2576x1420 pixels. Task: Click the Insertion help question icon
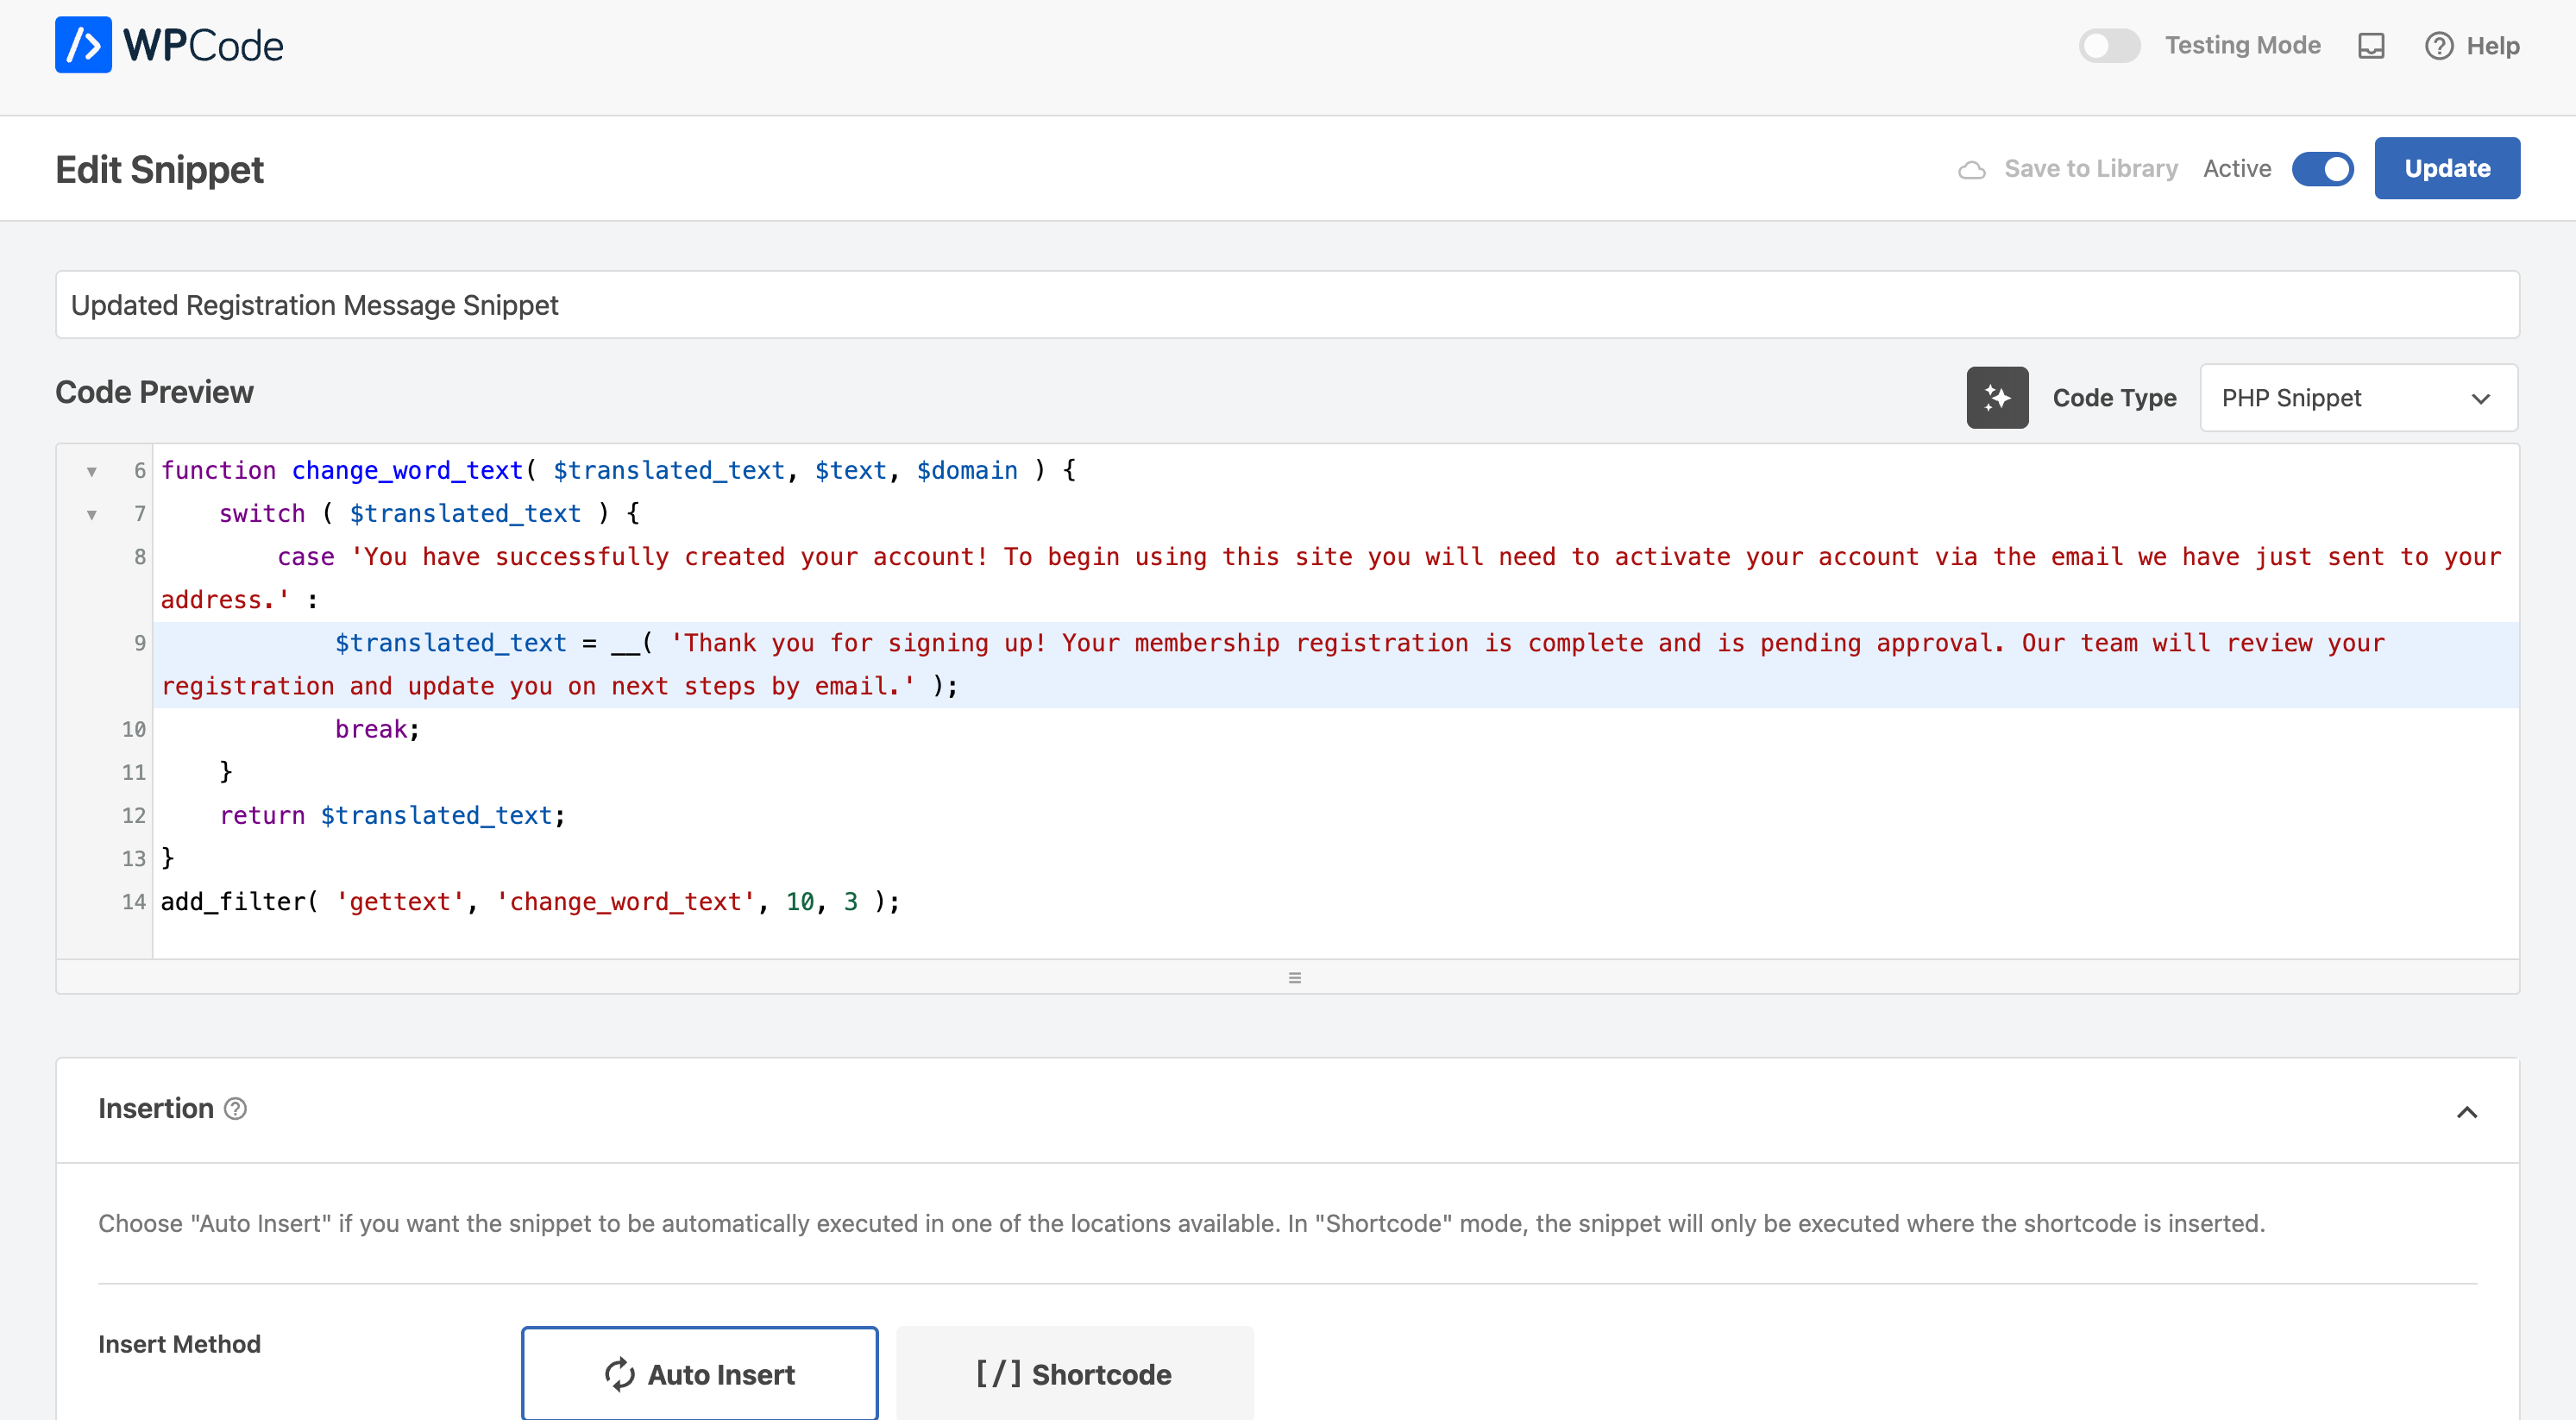tap(235, 1109)
